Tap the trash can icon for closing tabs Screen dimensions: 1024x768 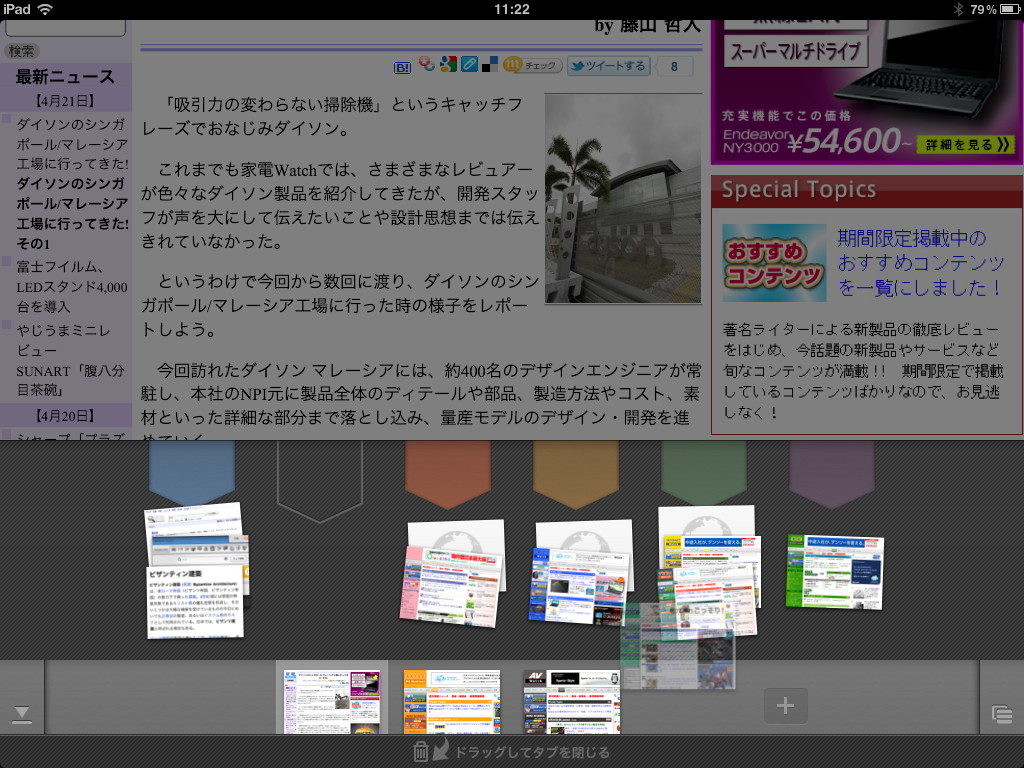pos(419,750)
